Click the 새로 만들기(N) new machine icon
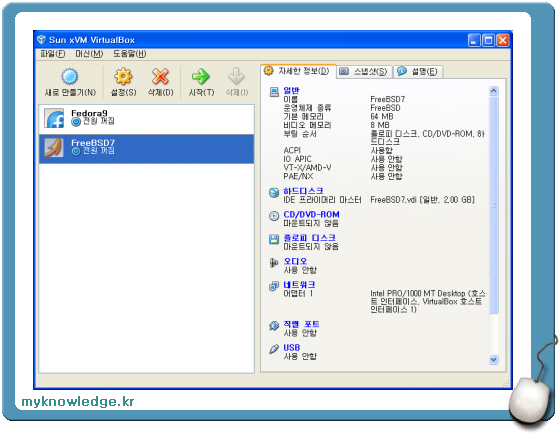Screen dimensions: 560x433 click(x=69, y=76)
